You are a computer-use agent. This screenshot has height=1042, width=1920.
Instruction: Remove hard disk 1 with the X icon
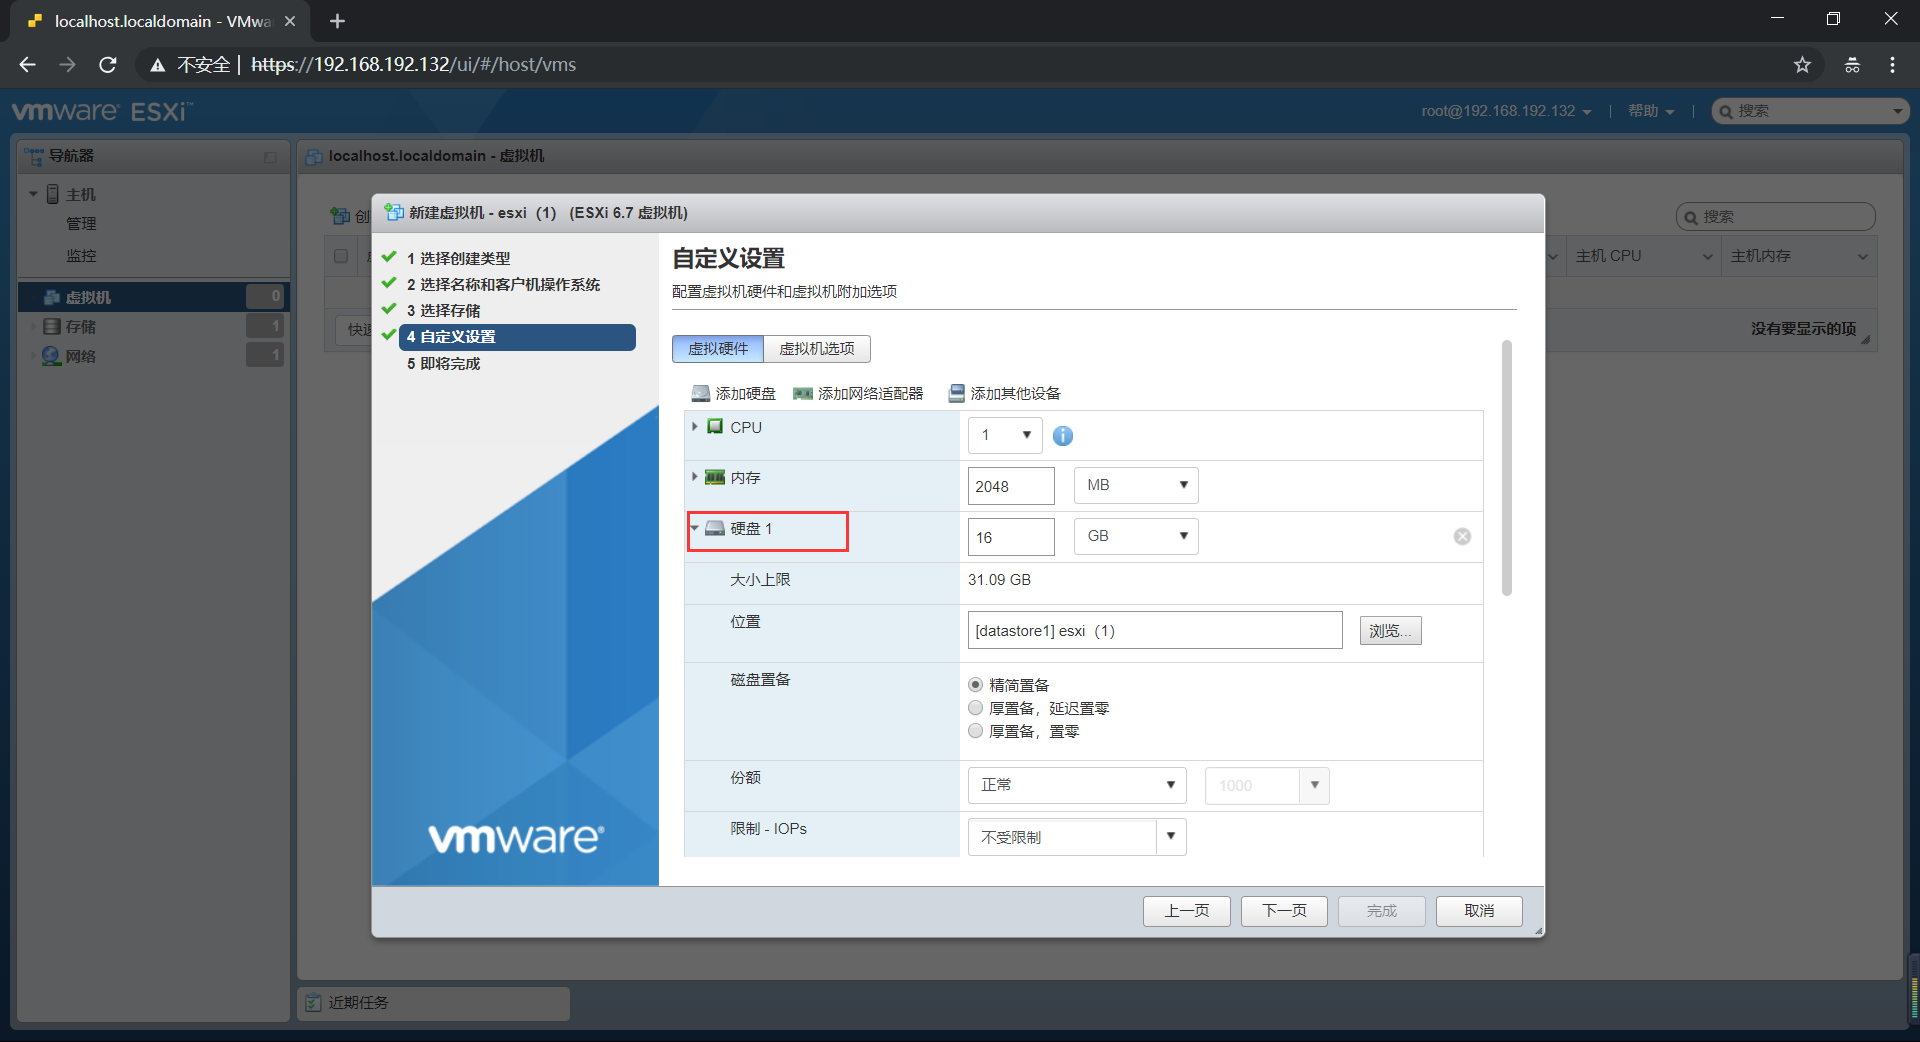pos(1462,537)
